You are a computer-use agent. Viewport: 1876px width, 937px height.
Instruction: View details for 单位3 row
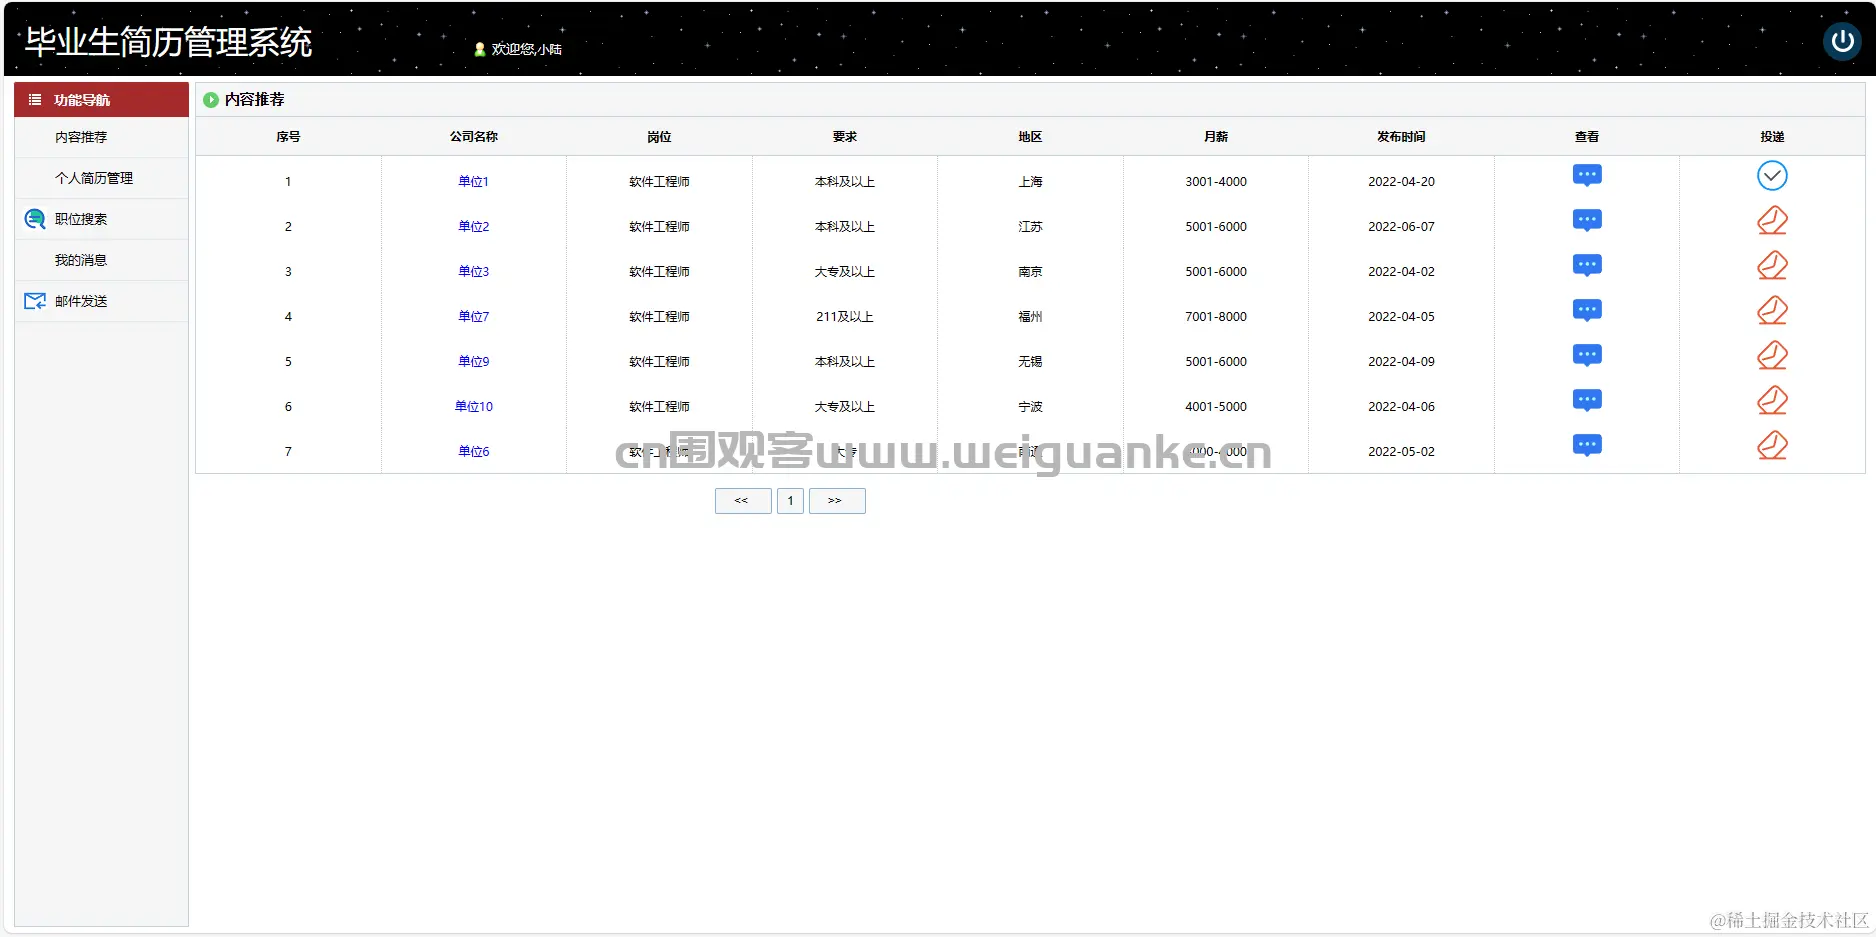[1587, 266]
